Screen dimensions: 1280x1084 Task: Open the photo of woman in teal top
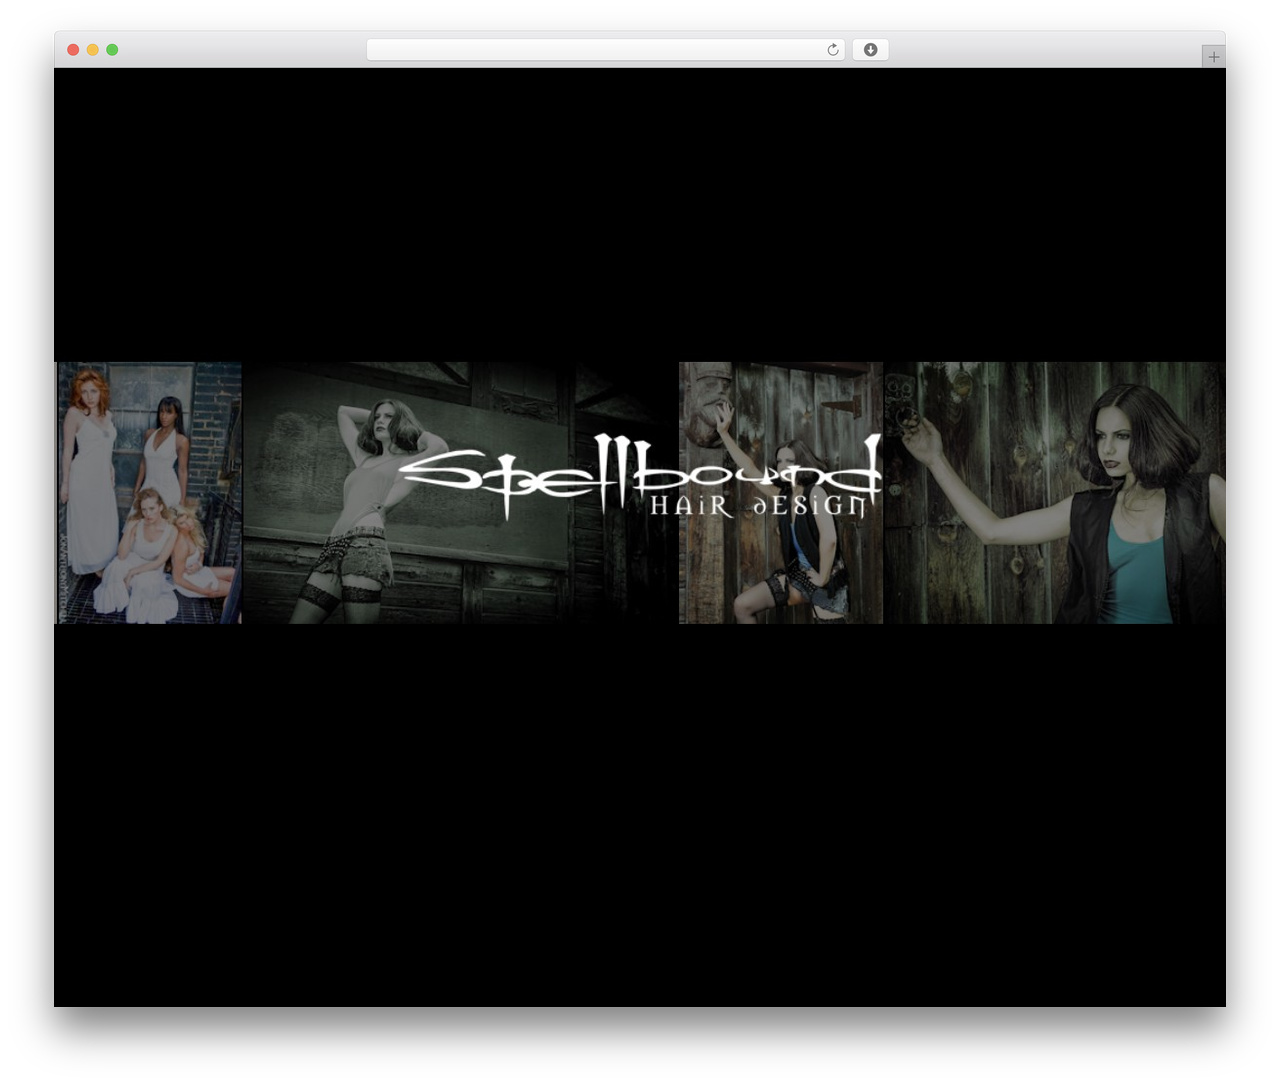[1054, 493]
